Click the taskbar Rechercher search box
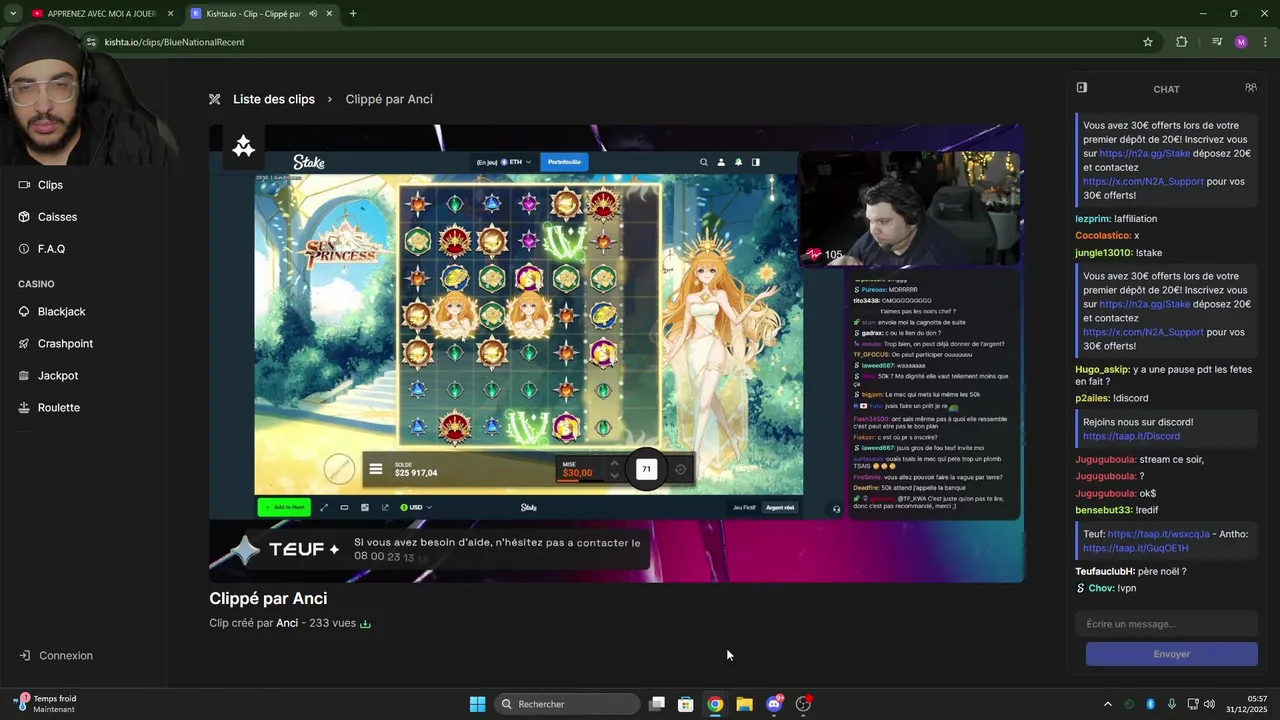1280x720 pixels. [x=567, y=704]
